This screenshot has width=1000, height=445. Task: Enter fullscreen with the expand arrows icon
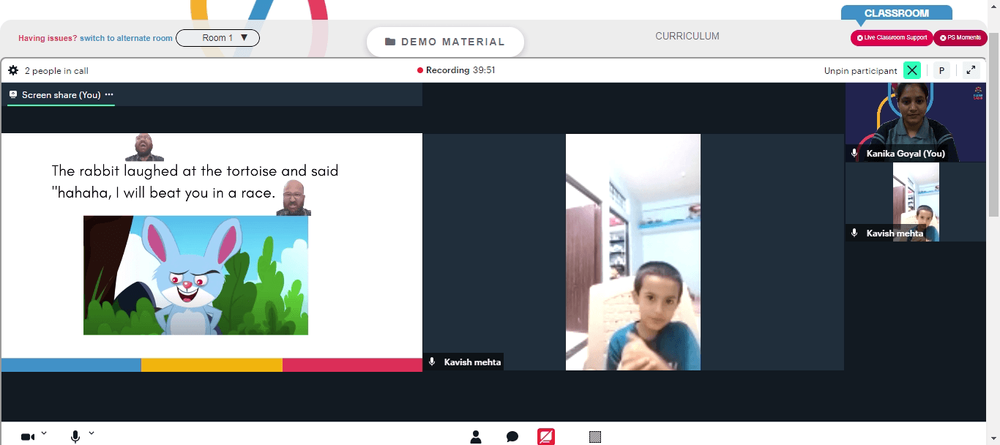pos(971,70)
